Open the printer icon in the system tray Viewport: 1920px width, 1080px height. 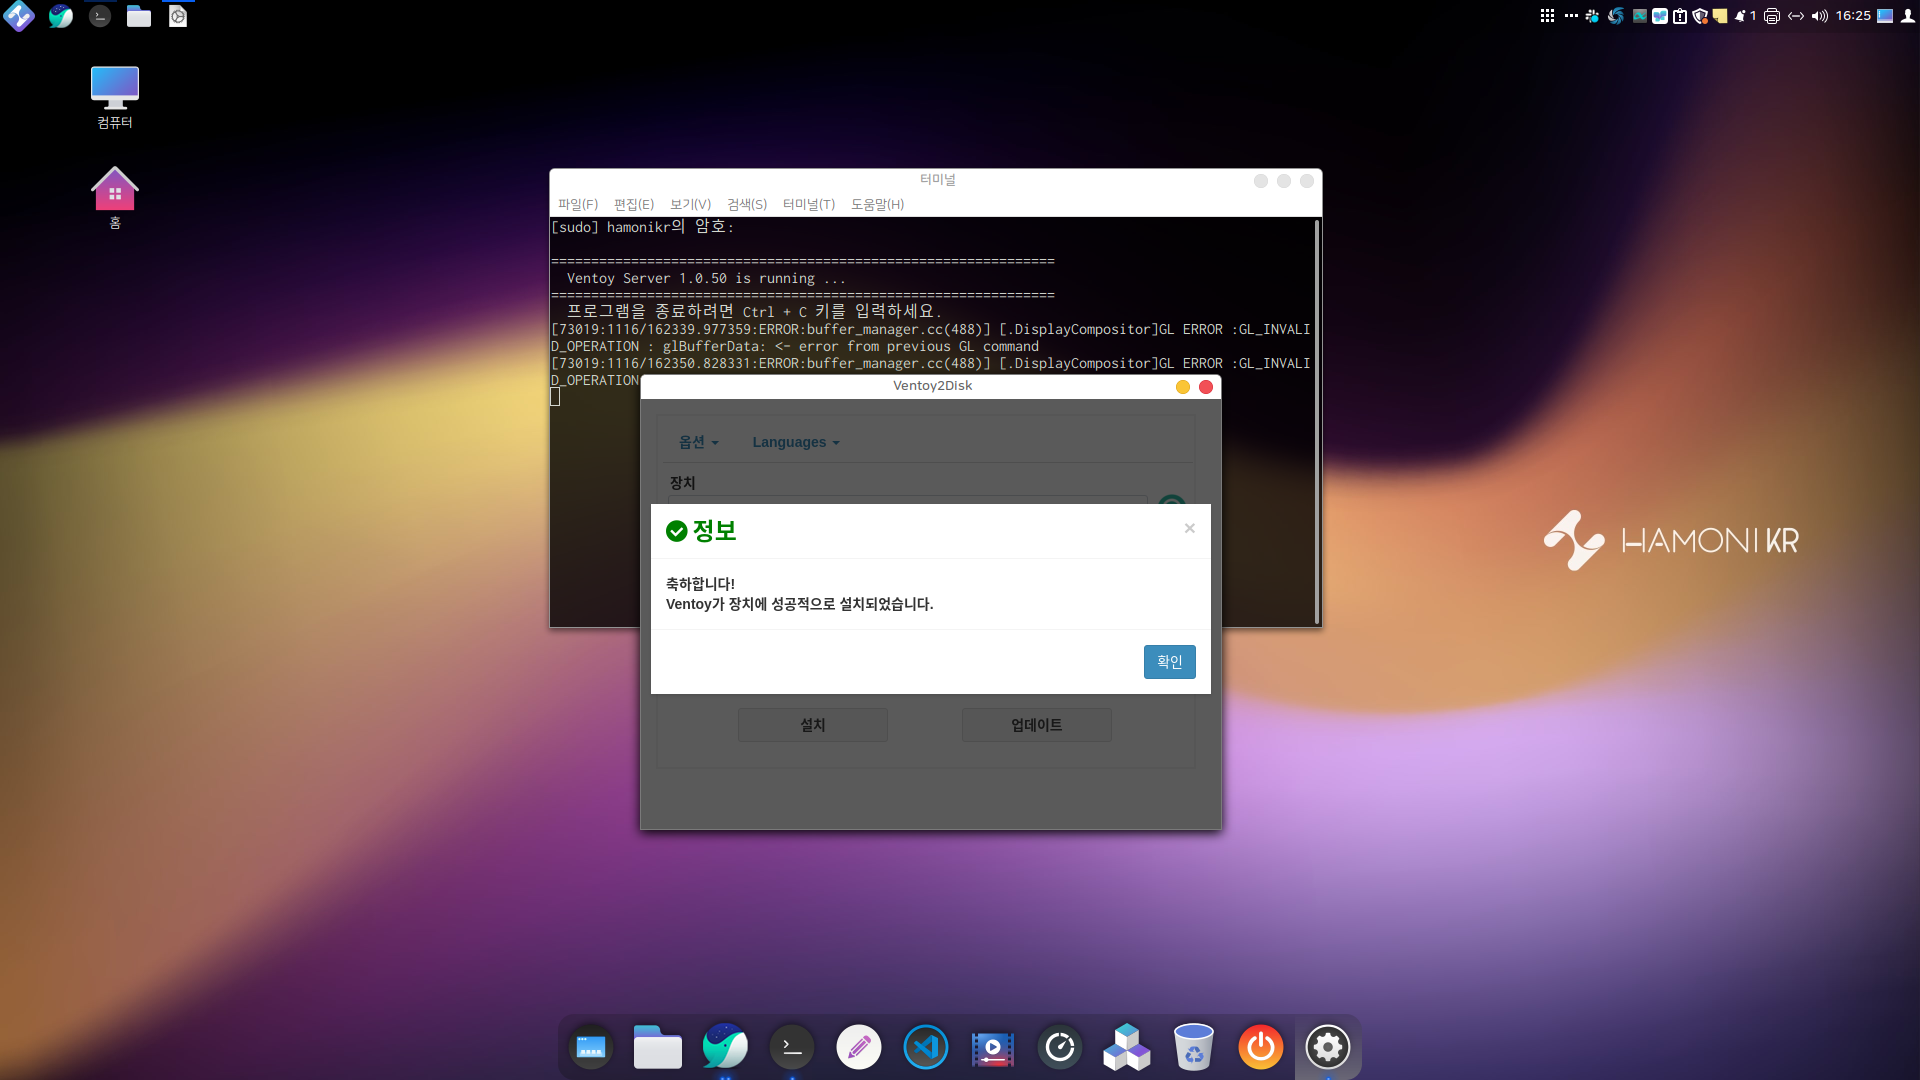click(x=1772, y=16)
